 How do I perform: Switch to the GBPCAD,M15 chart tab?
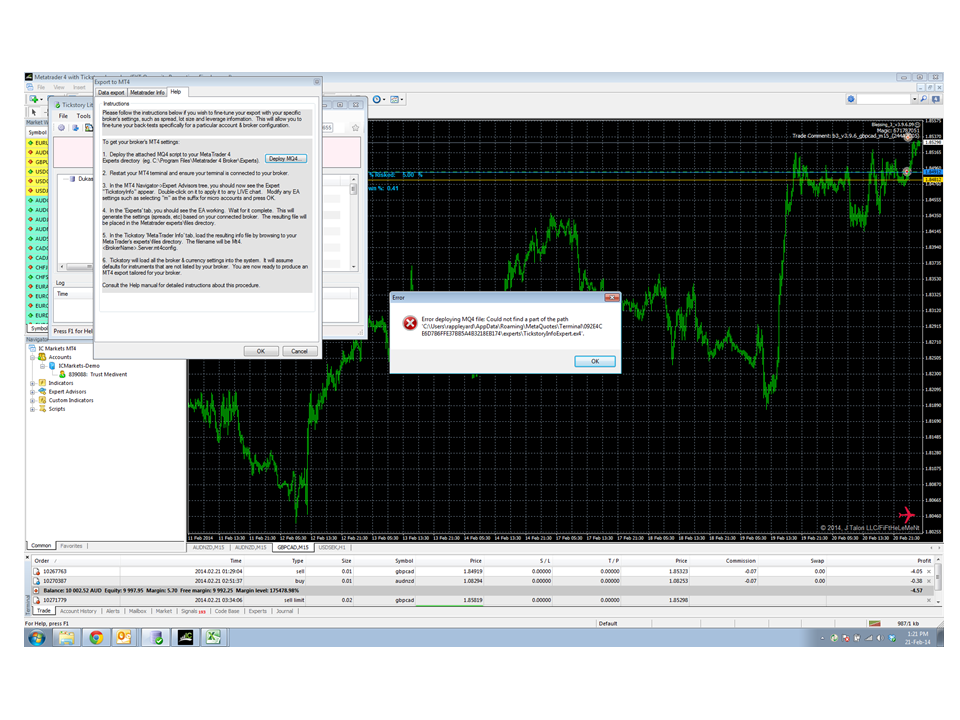point(293,547)
